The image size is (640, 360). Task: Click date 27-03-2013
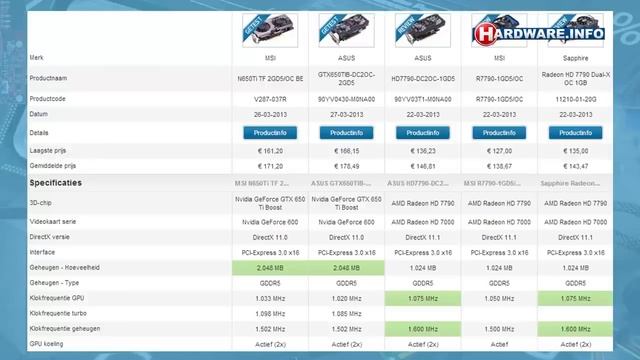point(346,115)
